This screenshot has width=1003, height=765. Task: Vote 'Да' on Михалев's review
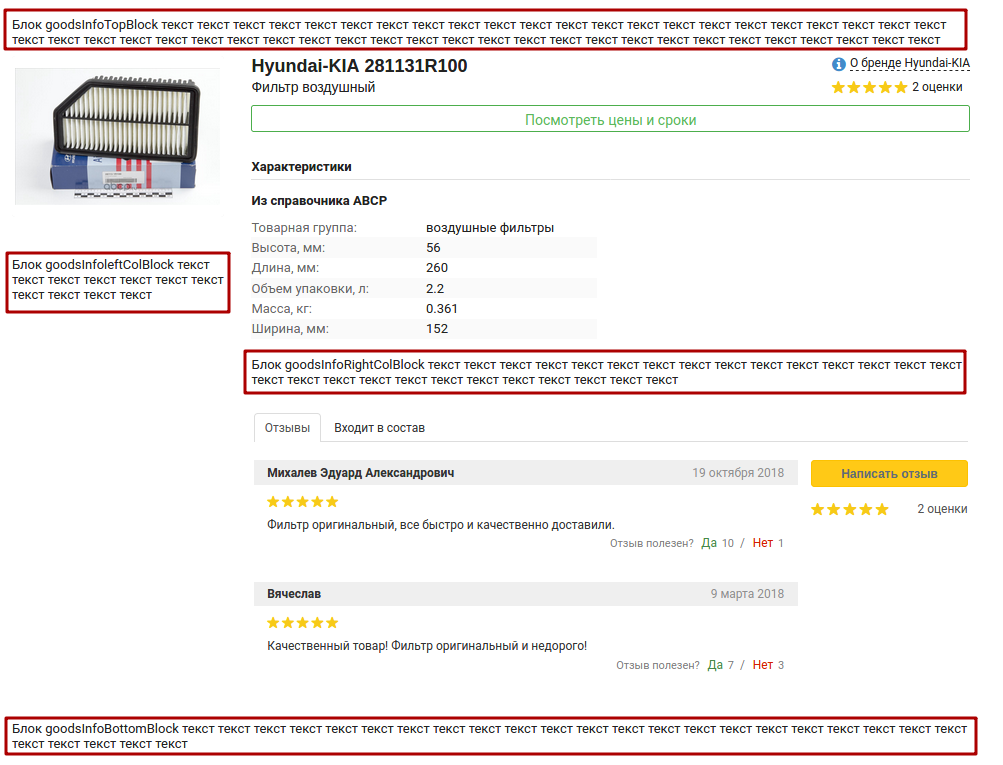coord(709,543)
